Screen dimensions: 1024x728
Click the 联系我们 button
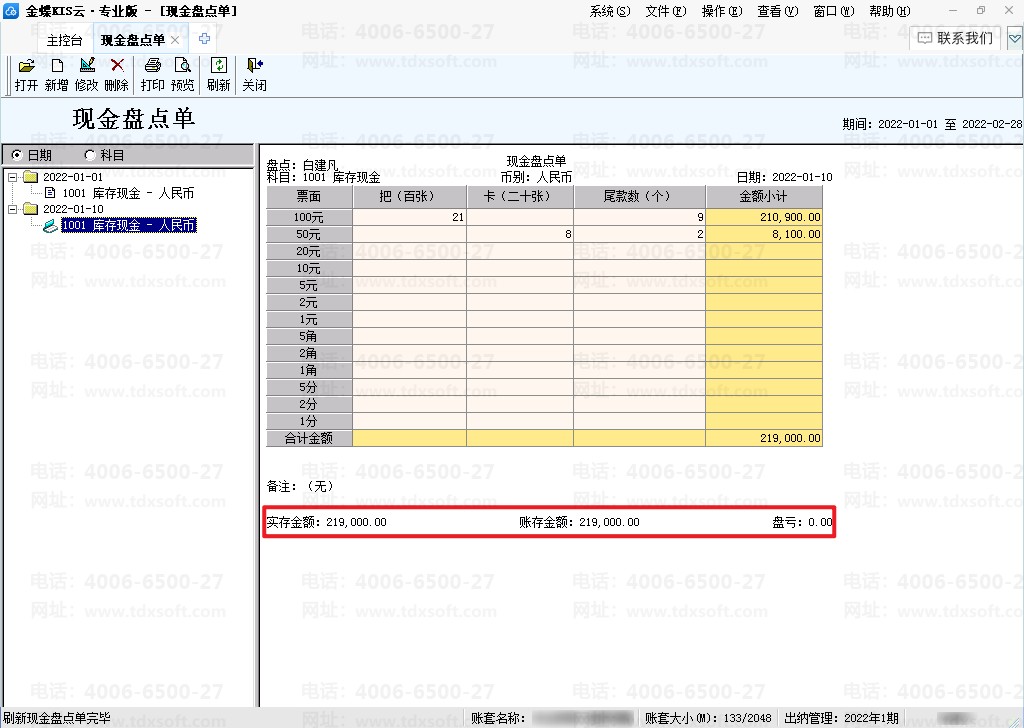click(x=955, y=39)
